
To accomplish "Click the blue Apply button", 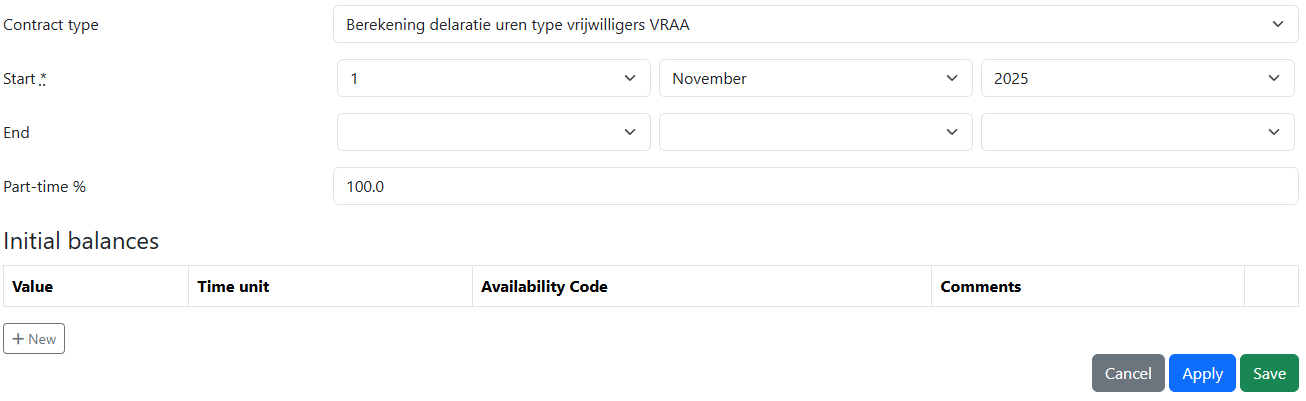I will (1202, 373).
